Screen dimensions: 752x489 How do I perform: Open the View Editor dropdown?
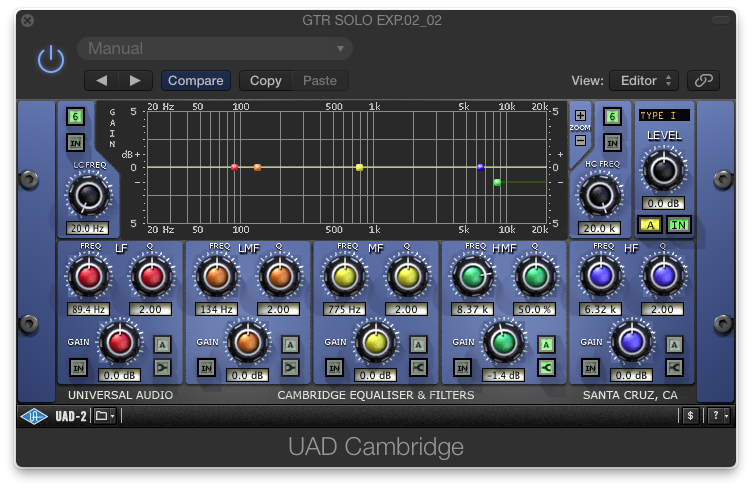644,81
